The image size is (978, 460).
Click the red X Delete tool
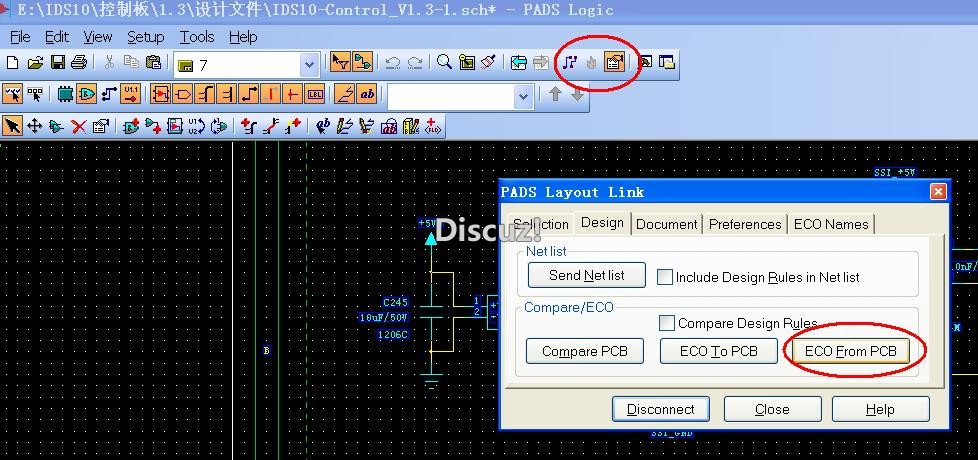(79, 127)
